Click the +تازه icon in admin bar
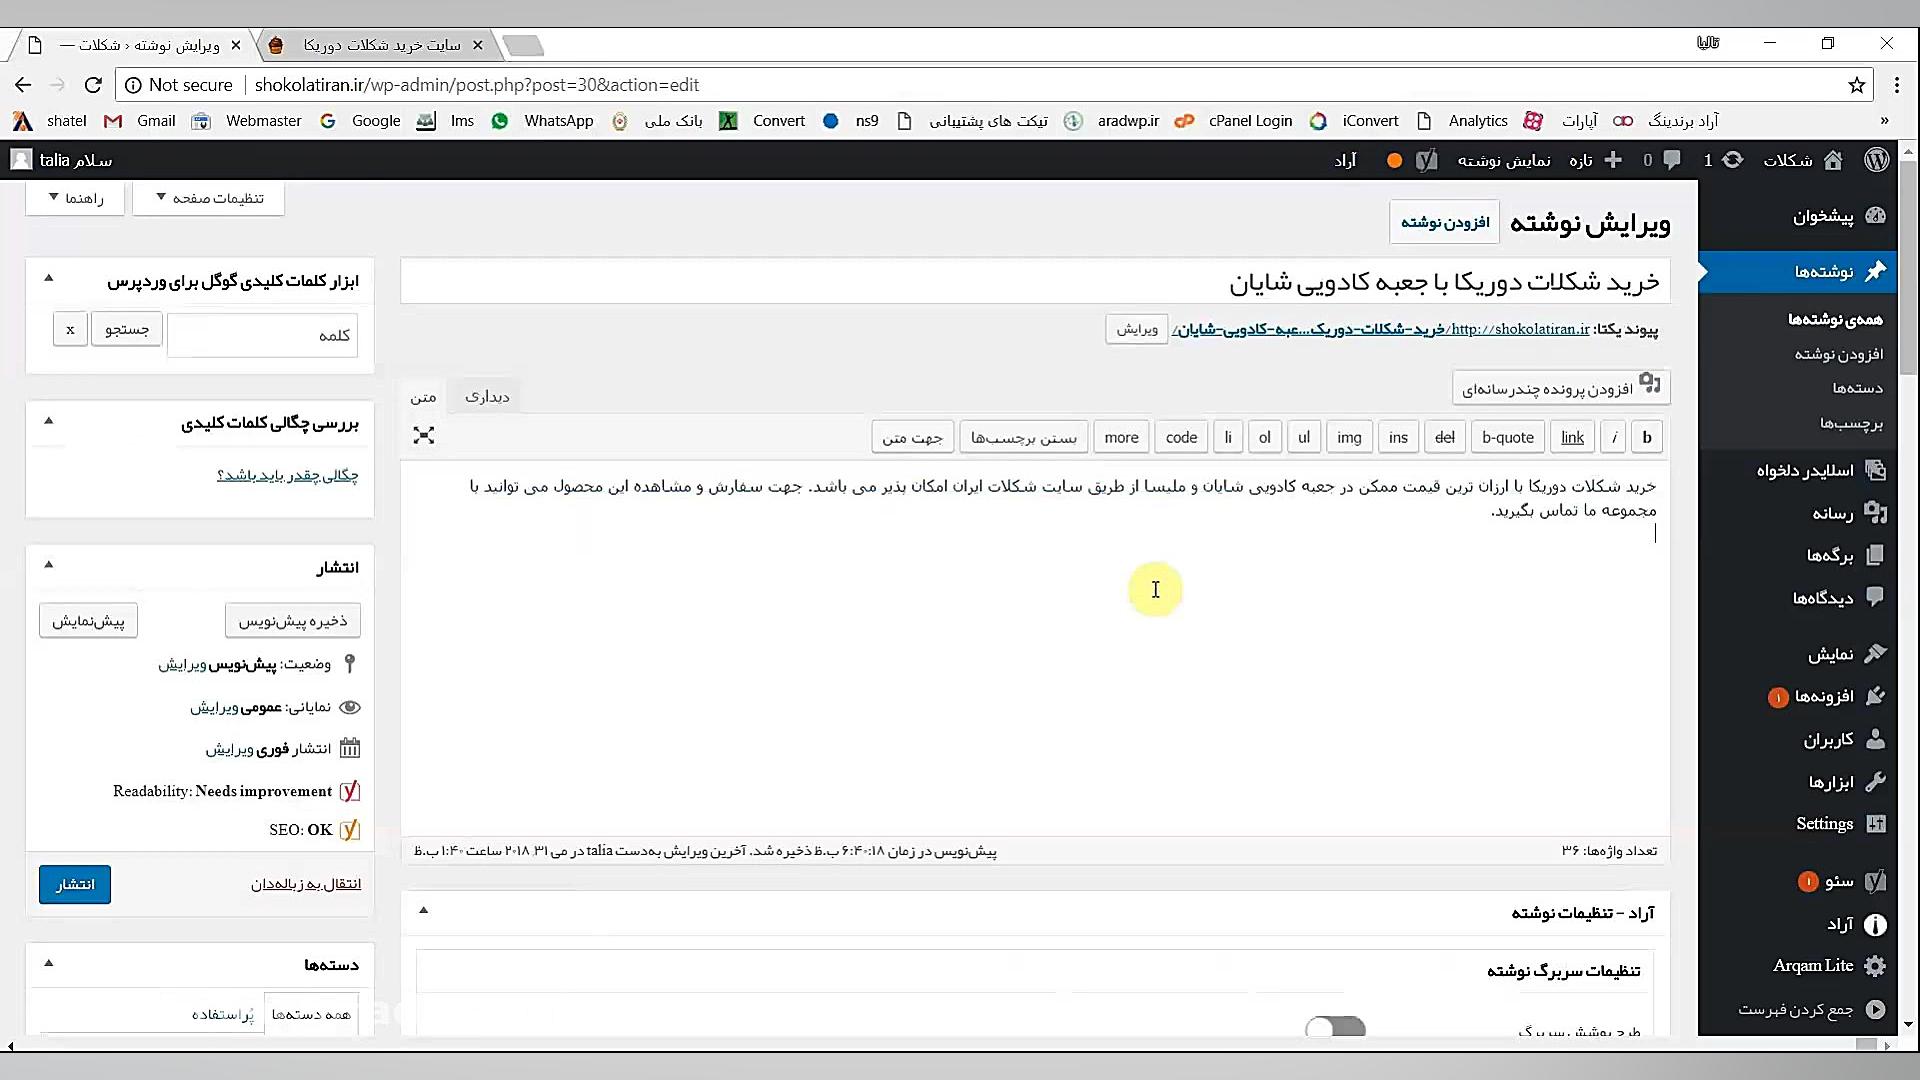The height and width of the screenshot is (1080, 1920). pyautogui.click(x=1613, y=160)
